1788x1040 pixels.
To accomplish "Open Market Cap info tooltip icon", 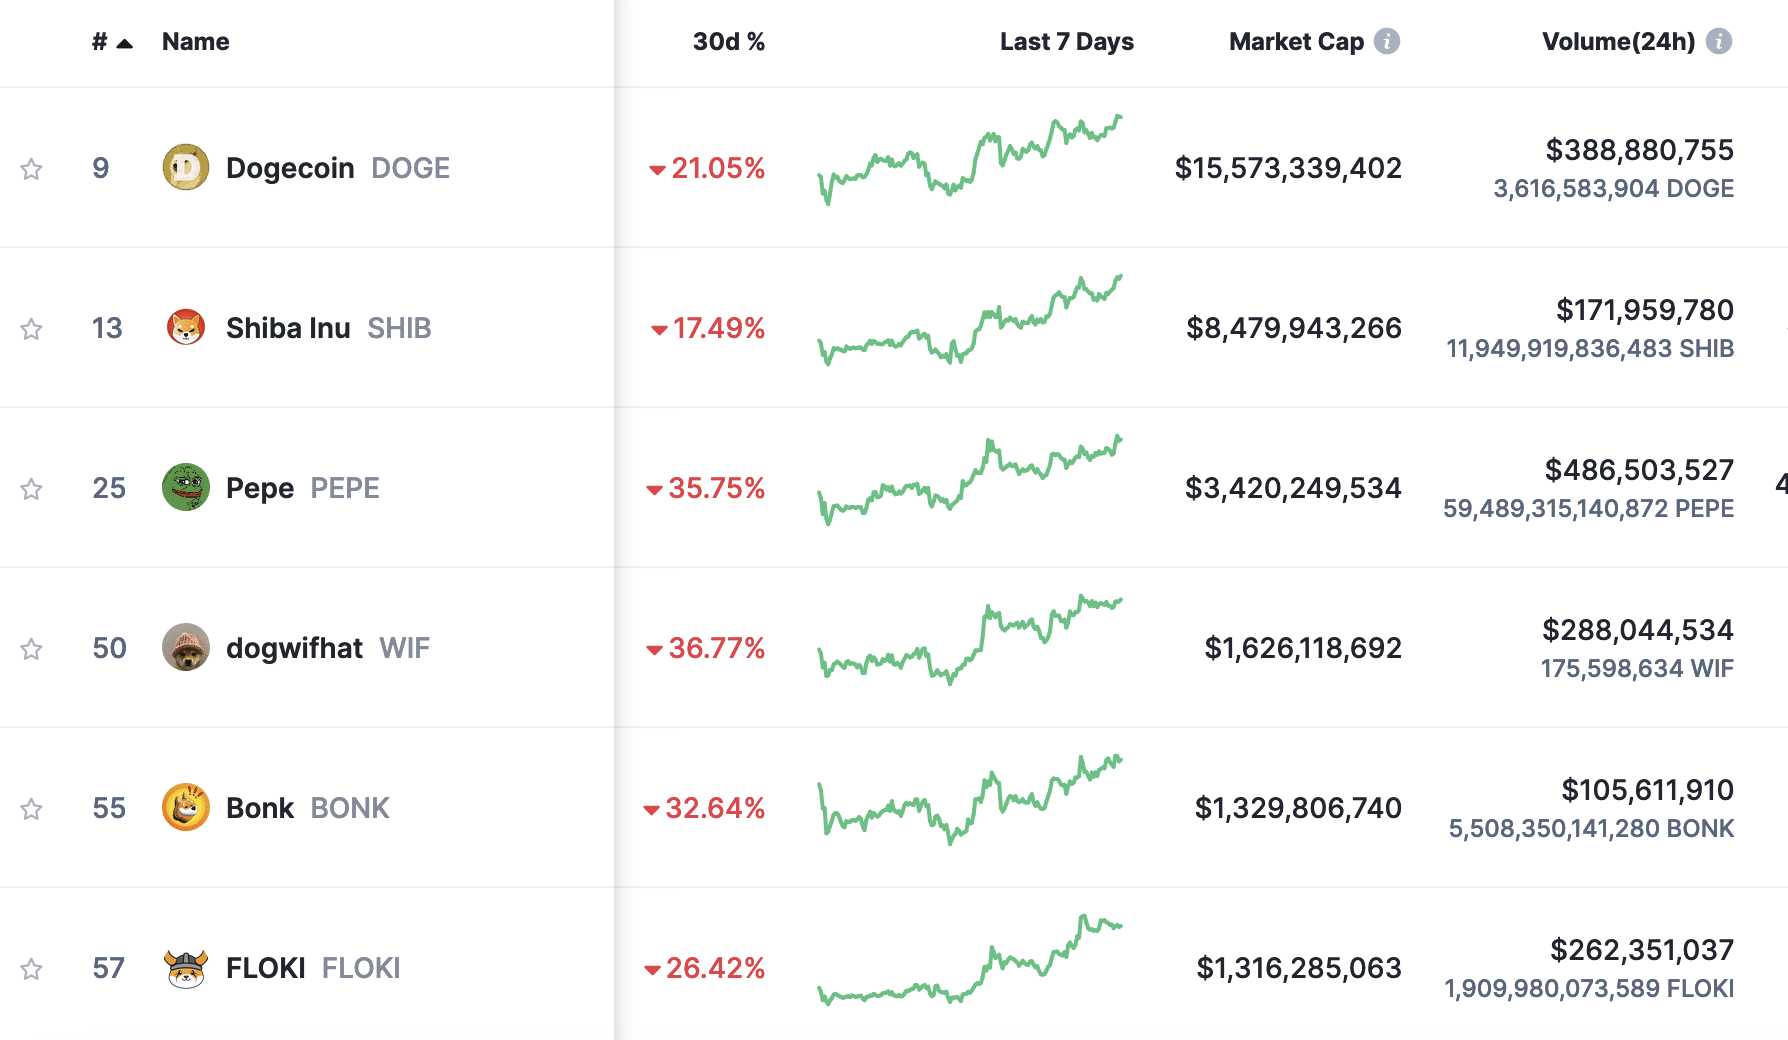I will 1387,41.
